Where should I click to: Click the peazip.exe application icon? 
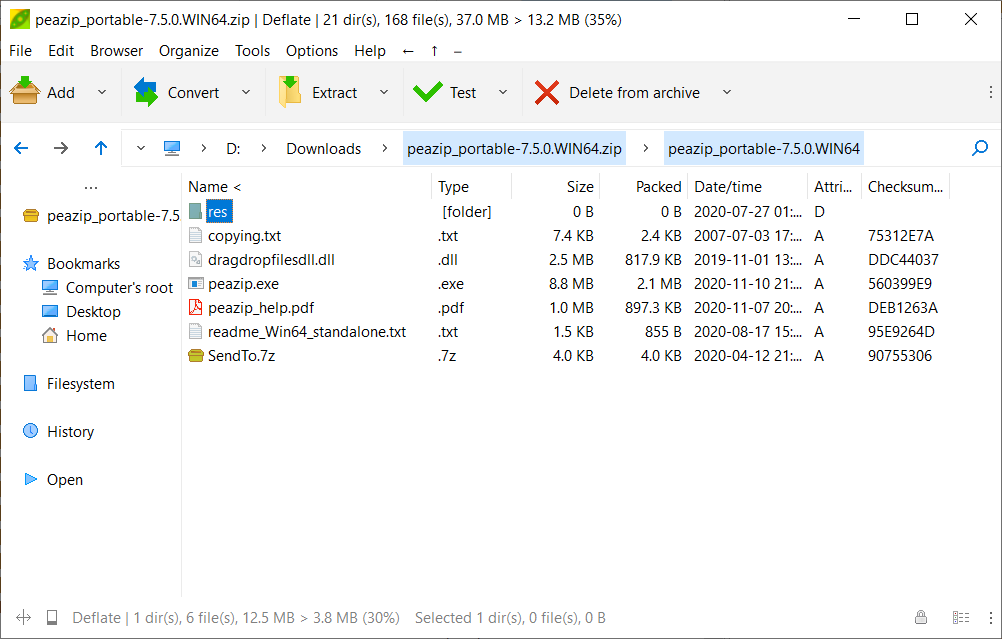coord(196,283)
